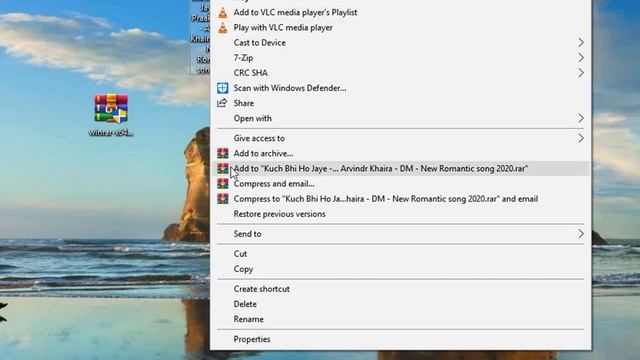Choose Create shortcut
Screen dimensions: 640x360
click(x=262, y=289)
